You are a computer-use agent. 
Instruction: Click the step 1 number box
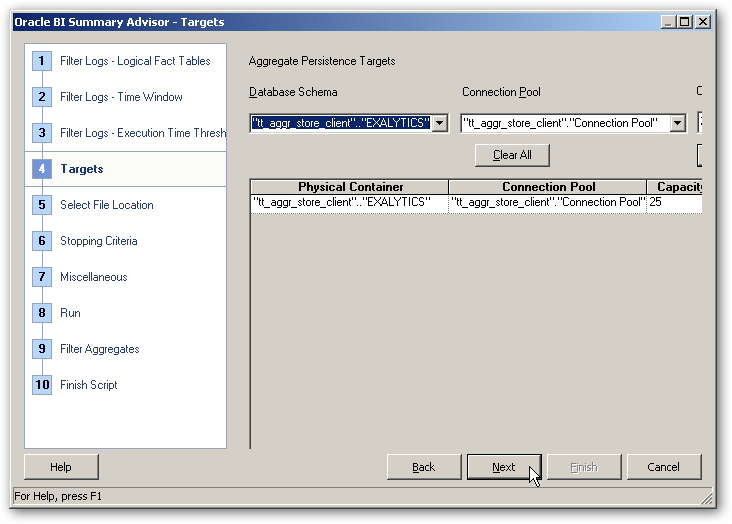(x=42, y=61)
